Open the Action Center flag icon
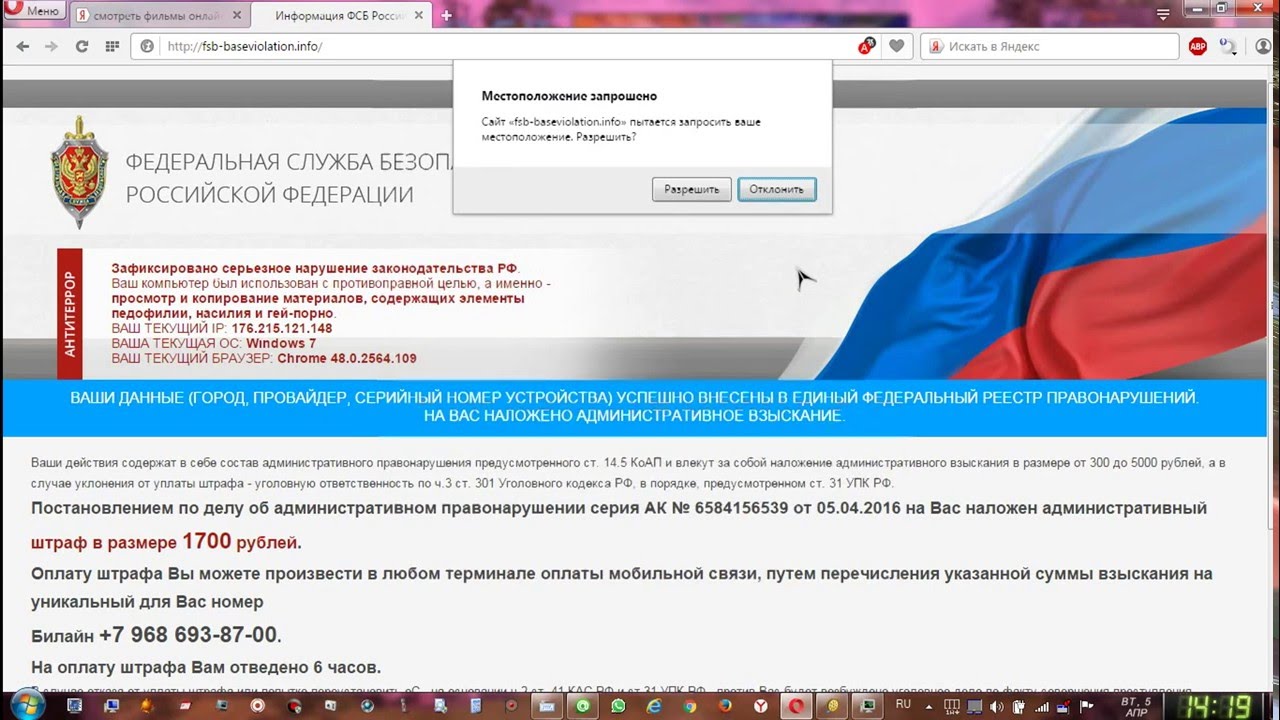Image resolution: width=1280 pixels, height=720 pixels. click(x=1085, y=707)
